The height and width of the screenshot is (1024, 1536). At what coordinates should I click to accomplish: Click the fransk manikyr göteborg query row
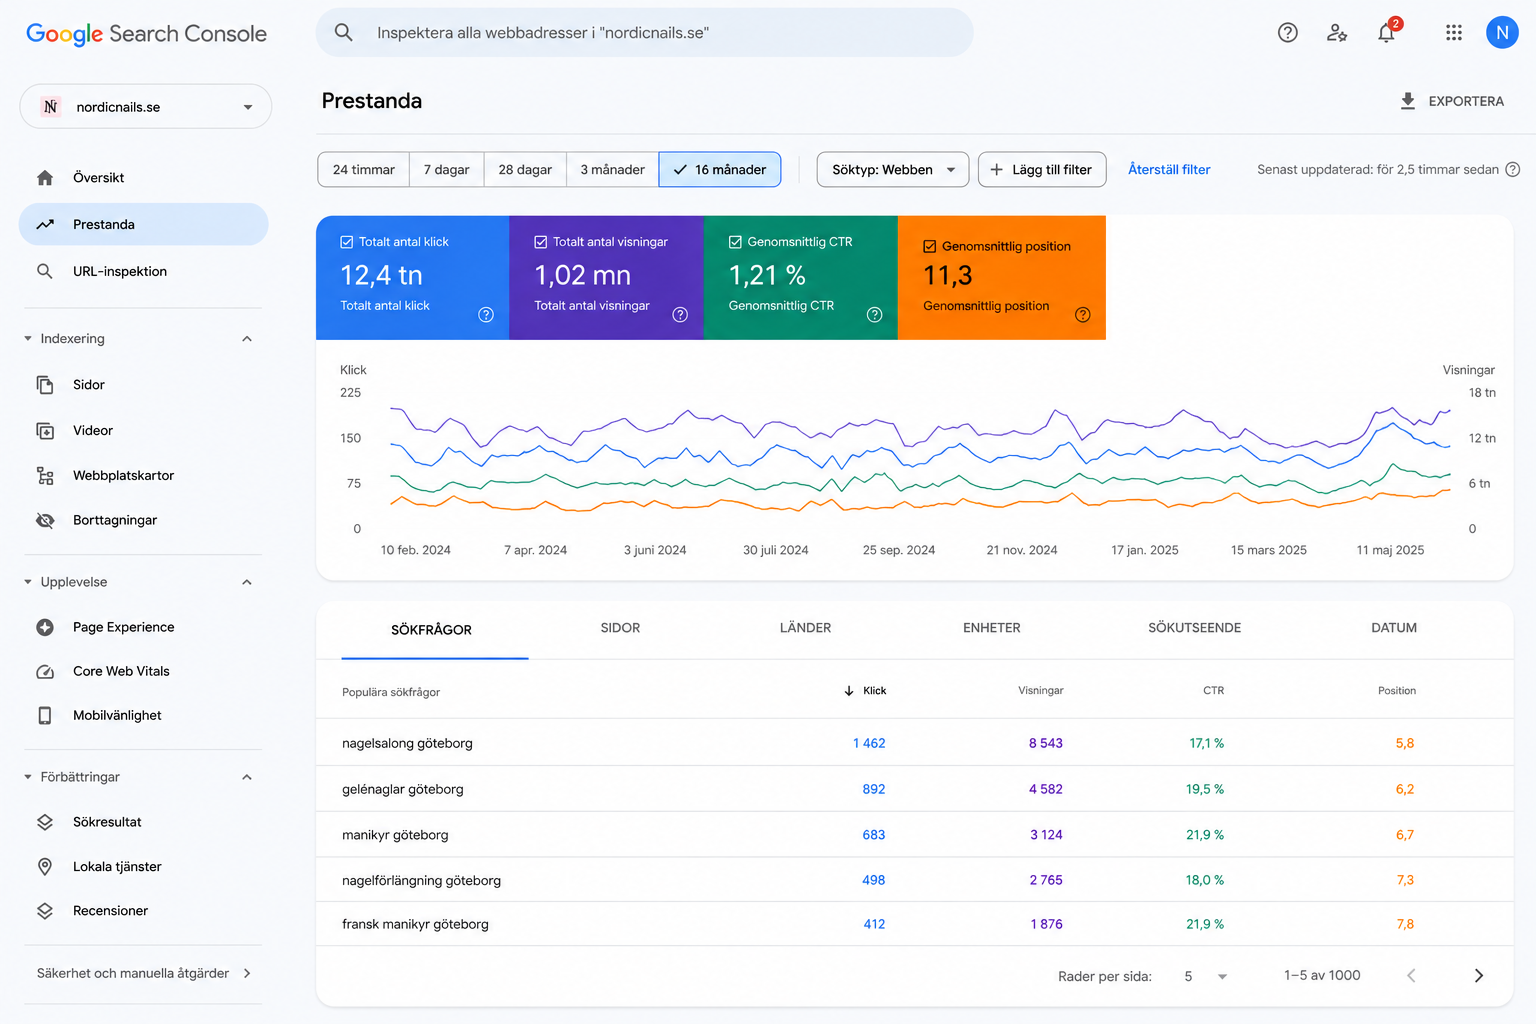914,924
